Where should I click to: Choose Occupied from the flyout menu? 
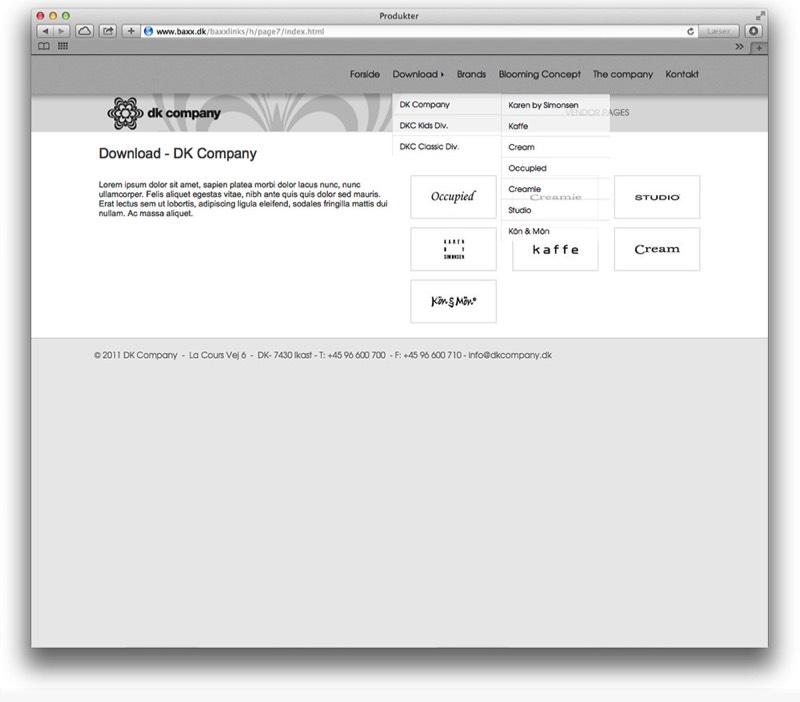(556, 168)
